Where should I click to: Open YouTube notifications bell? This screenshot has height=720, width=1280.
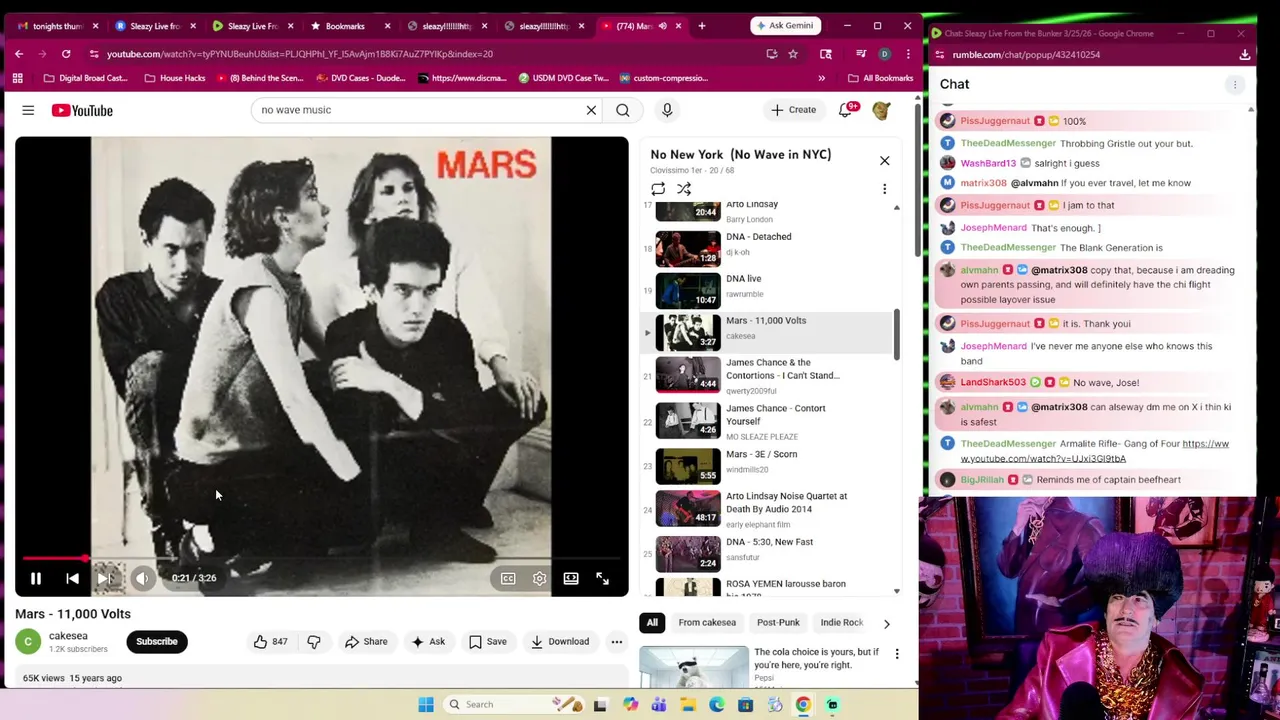(x=846, y=110)
